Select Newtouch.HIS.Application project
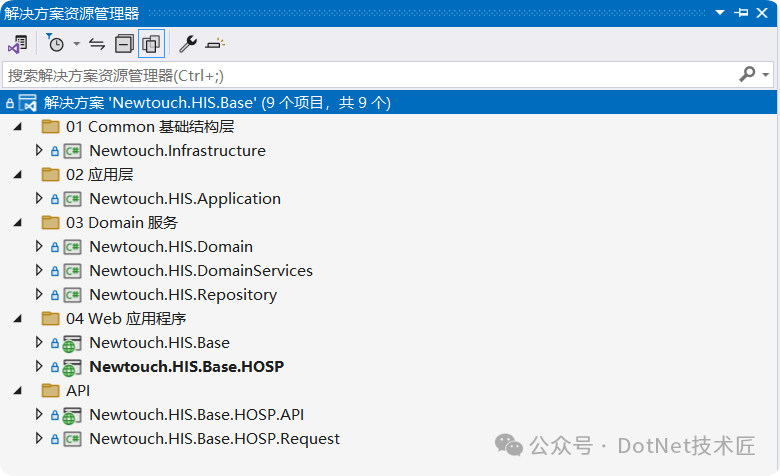This screenshot has height=476, width=780. 185,199
